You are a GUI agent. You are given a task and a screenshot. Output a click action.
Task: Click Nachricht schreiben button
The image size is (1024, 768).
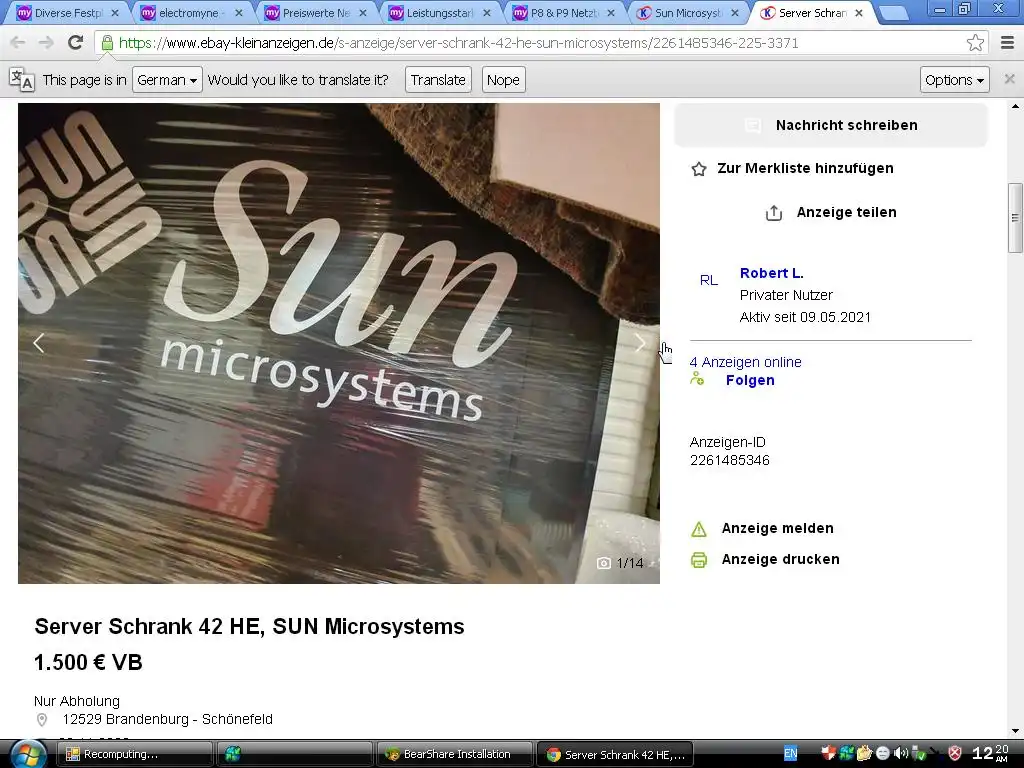click(x=831, y=125)
